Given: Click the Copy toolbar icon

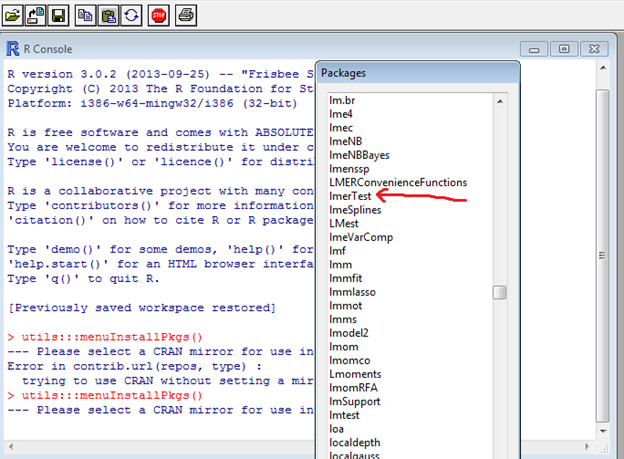Looking at the screenshot, I should pyautogui.click(x=87, y=15).
